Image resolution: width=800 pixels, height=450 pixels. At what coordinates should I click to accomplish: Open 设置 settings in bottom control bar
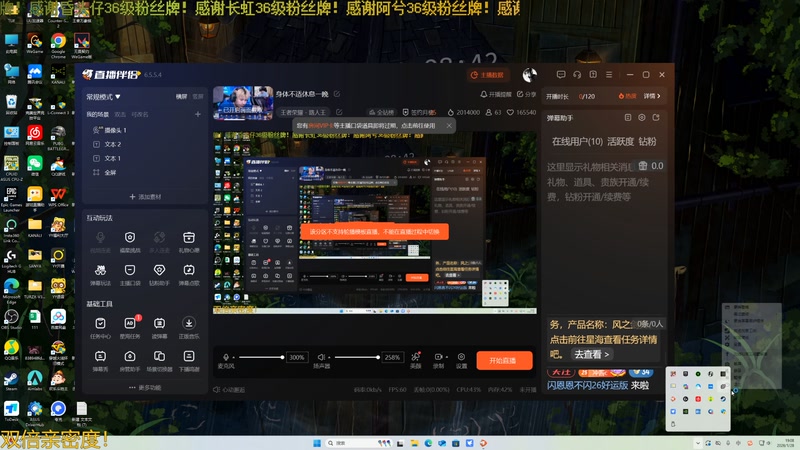click(x=461, y=360)
